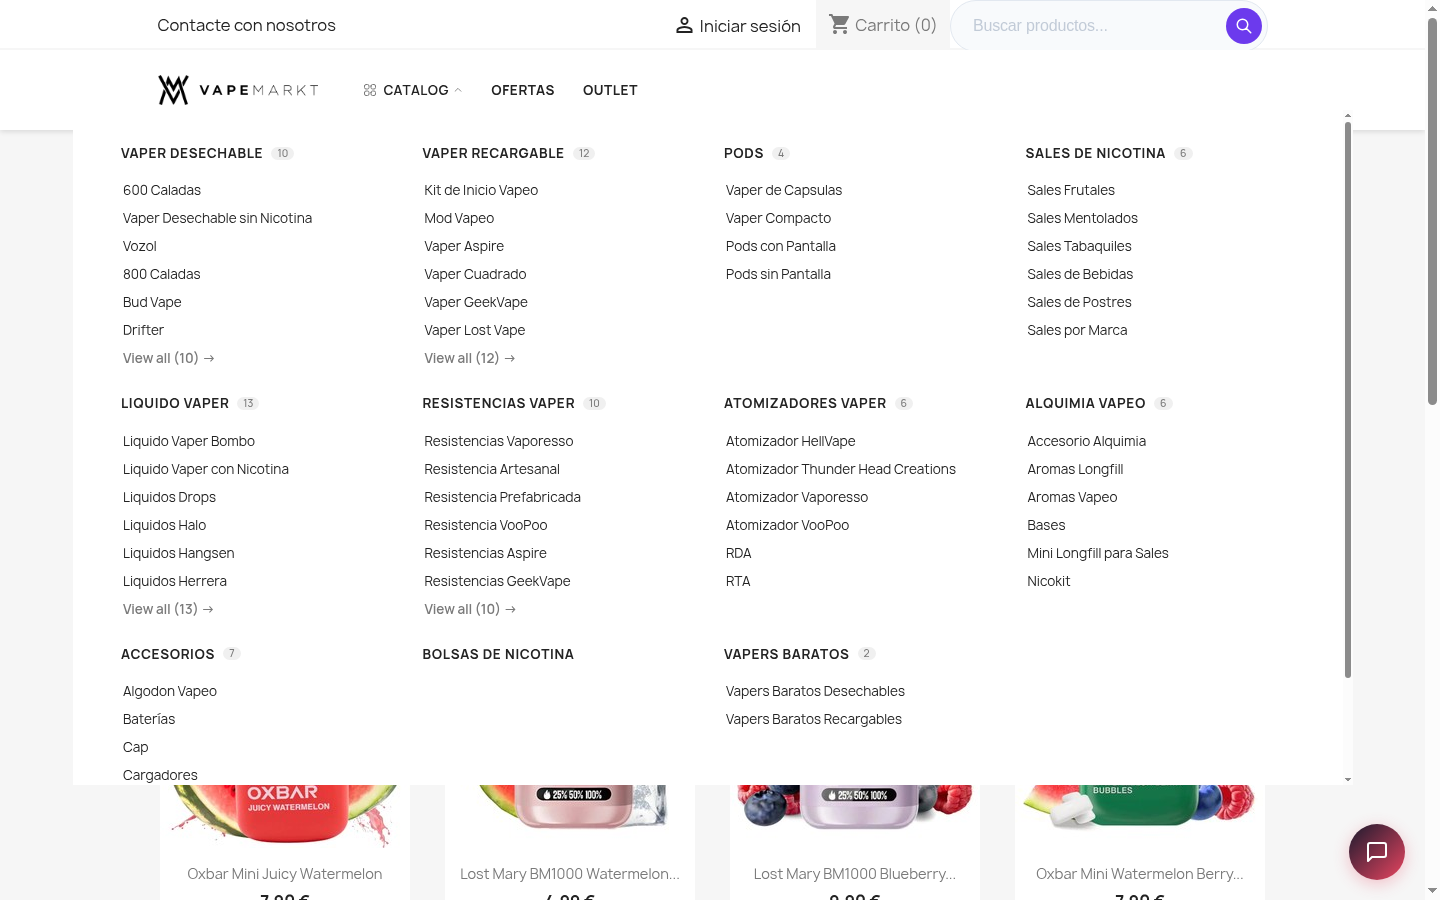The width and height of the screenshot is (1440, 900).
Task: Click the mega menu vertical scrollbar
Action: point(1348,400)
